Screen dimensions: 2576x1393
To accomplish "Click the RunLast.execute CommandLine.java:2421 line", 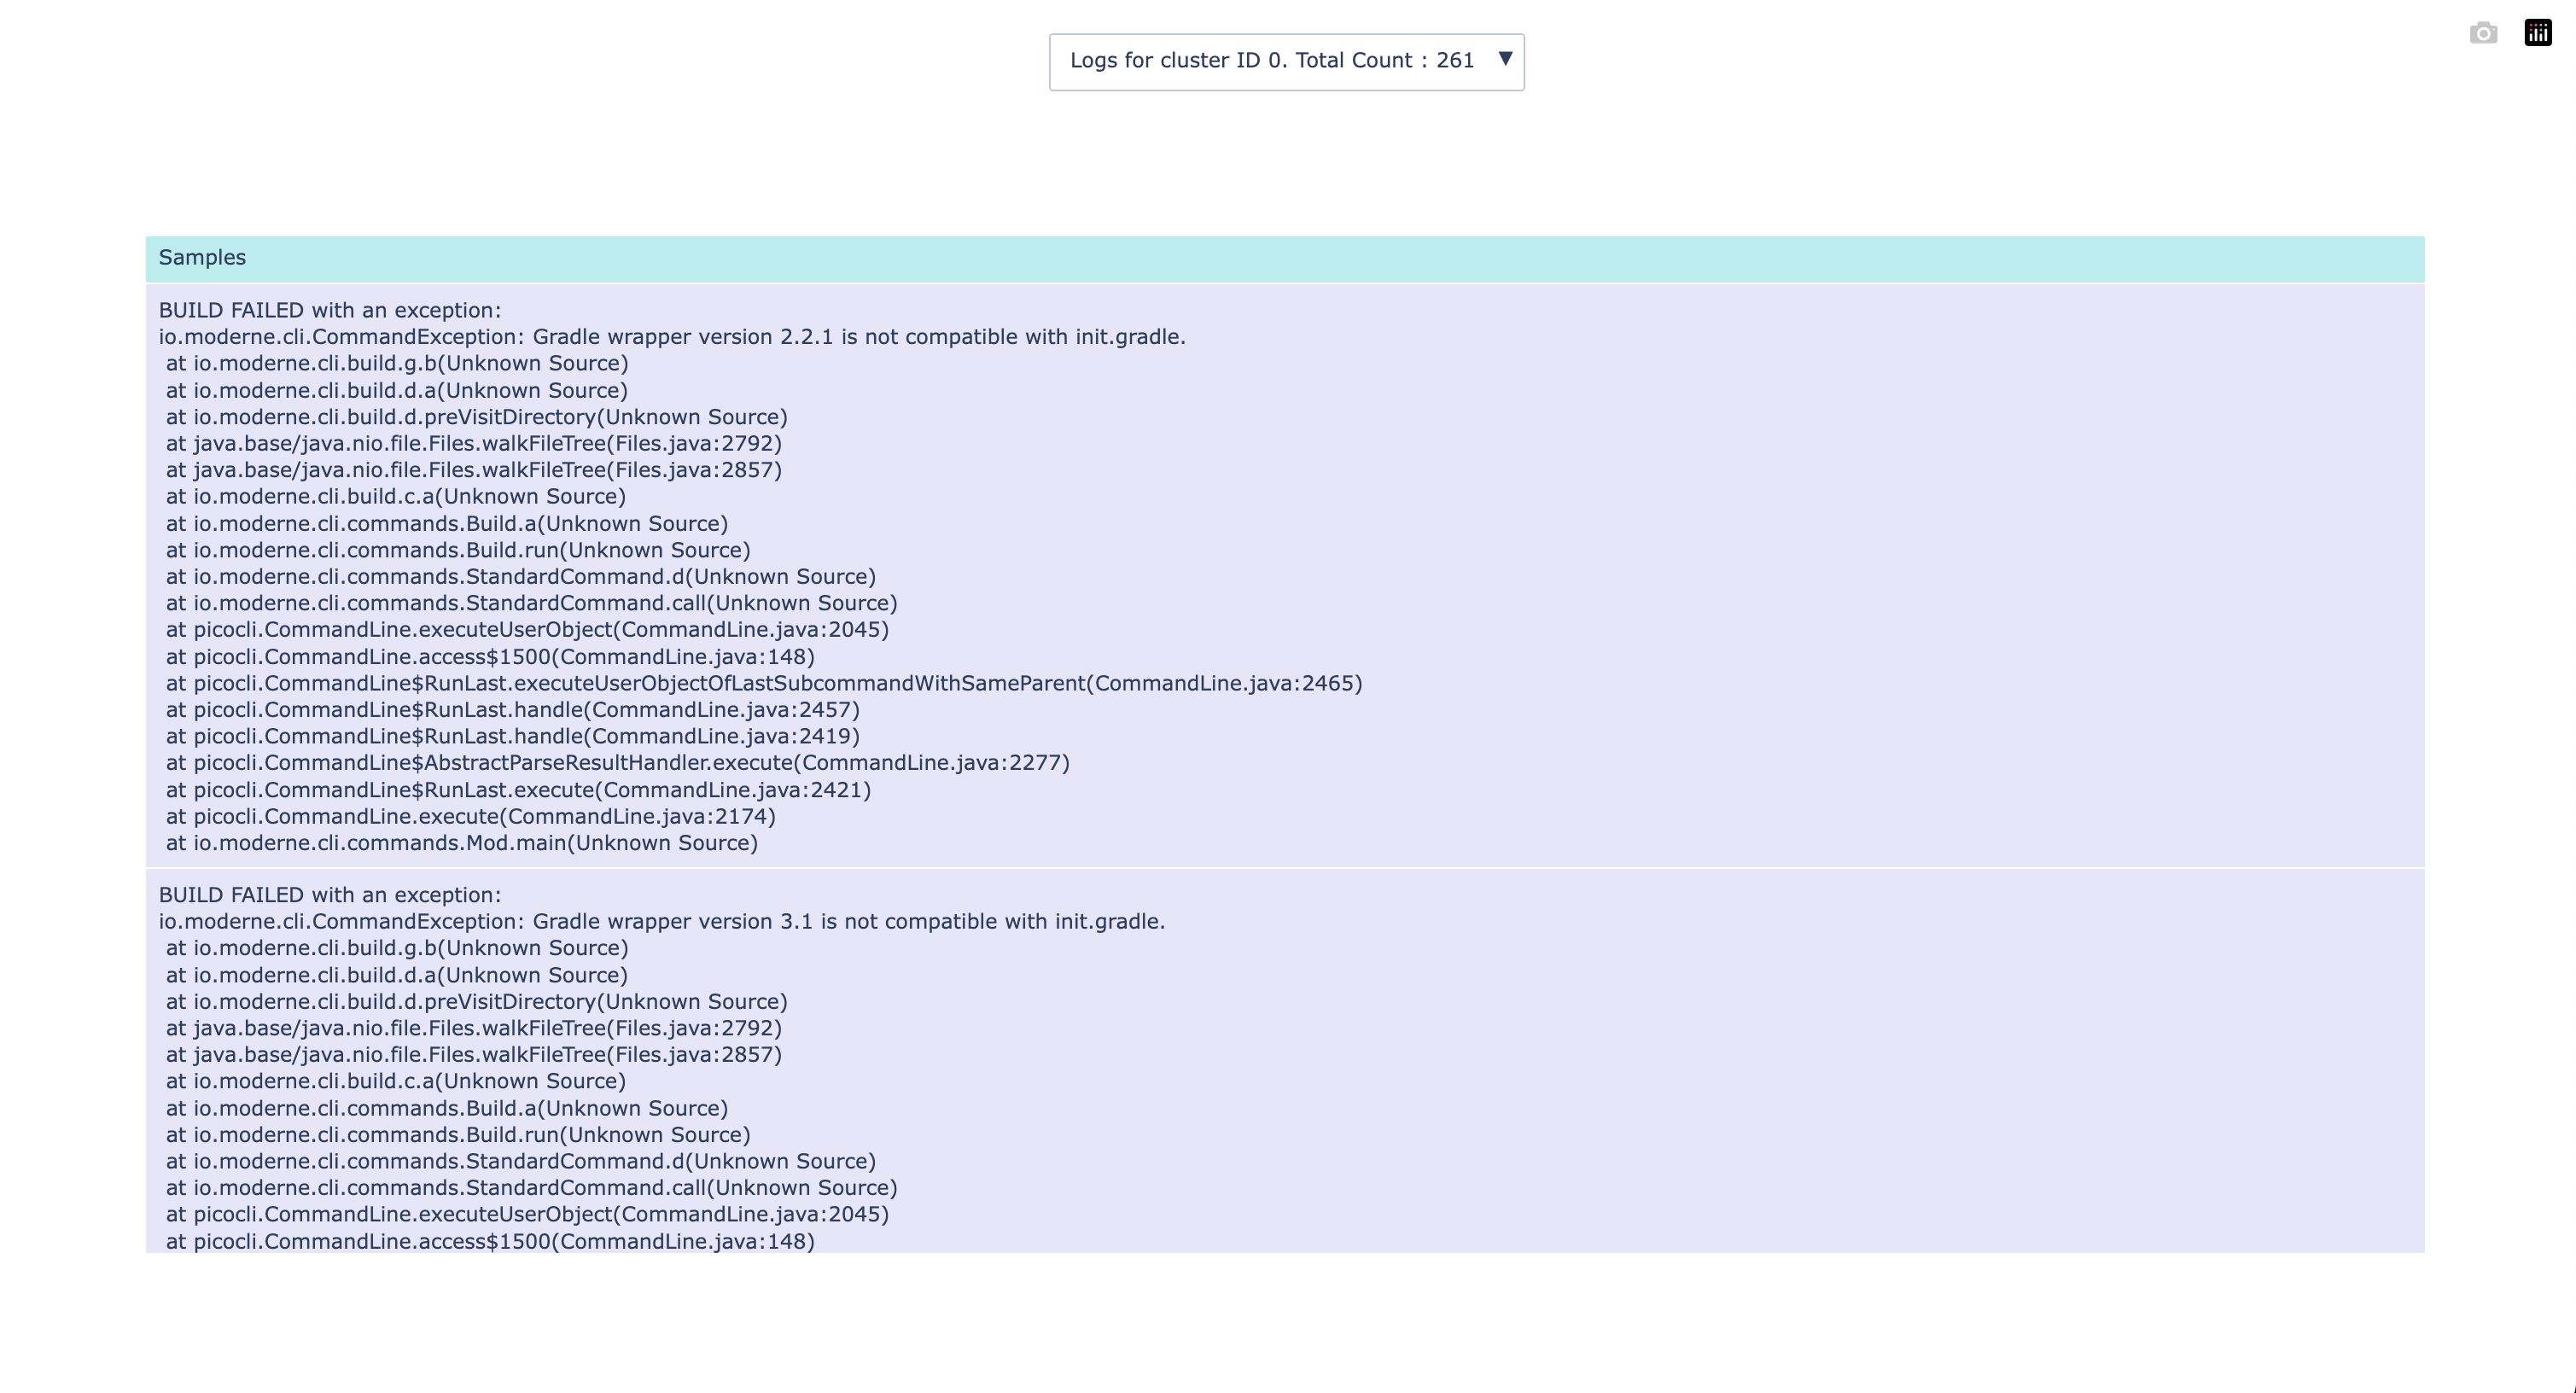I will 518,790.
